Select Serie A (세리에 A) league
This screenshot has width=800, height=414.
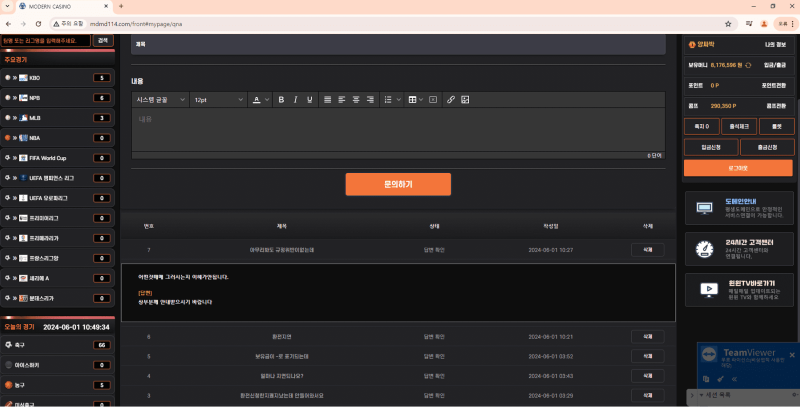(58, 278)
